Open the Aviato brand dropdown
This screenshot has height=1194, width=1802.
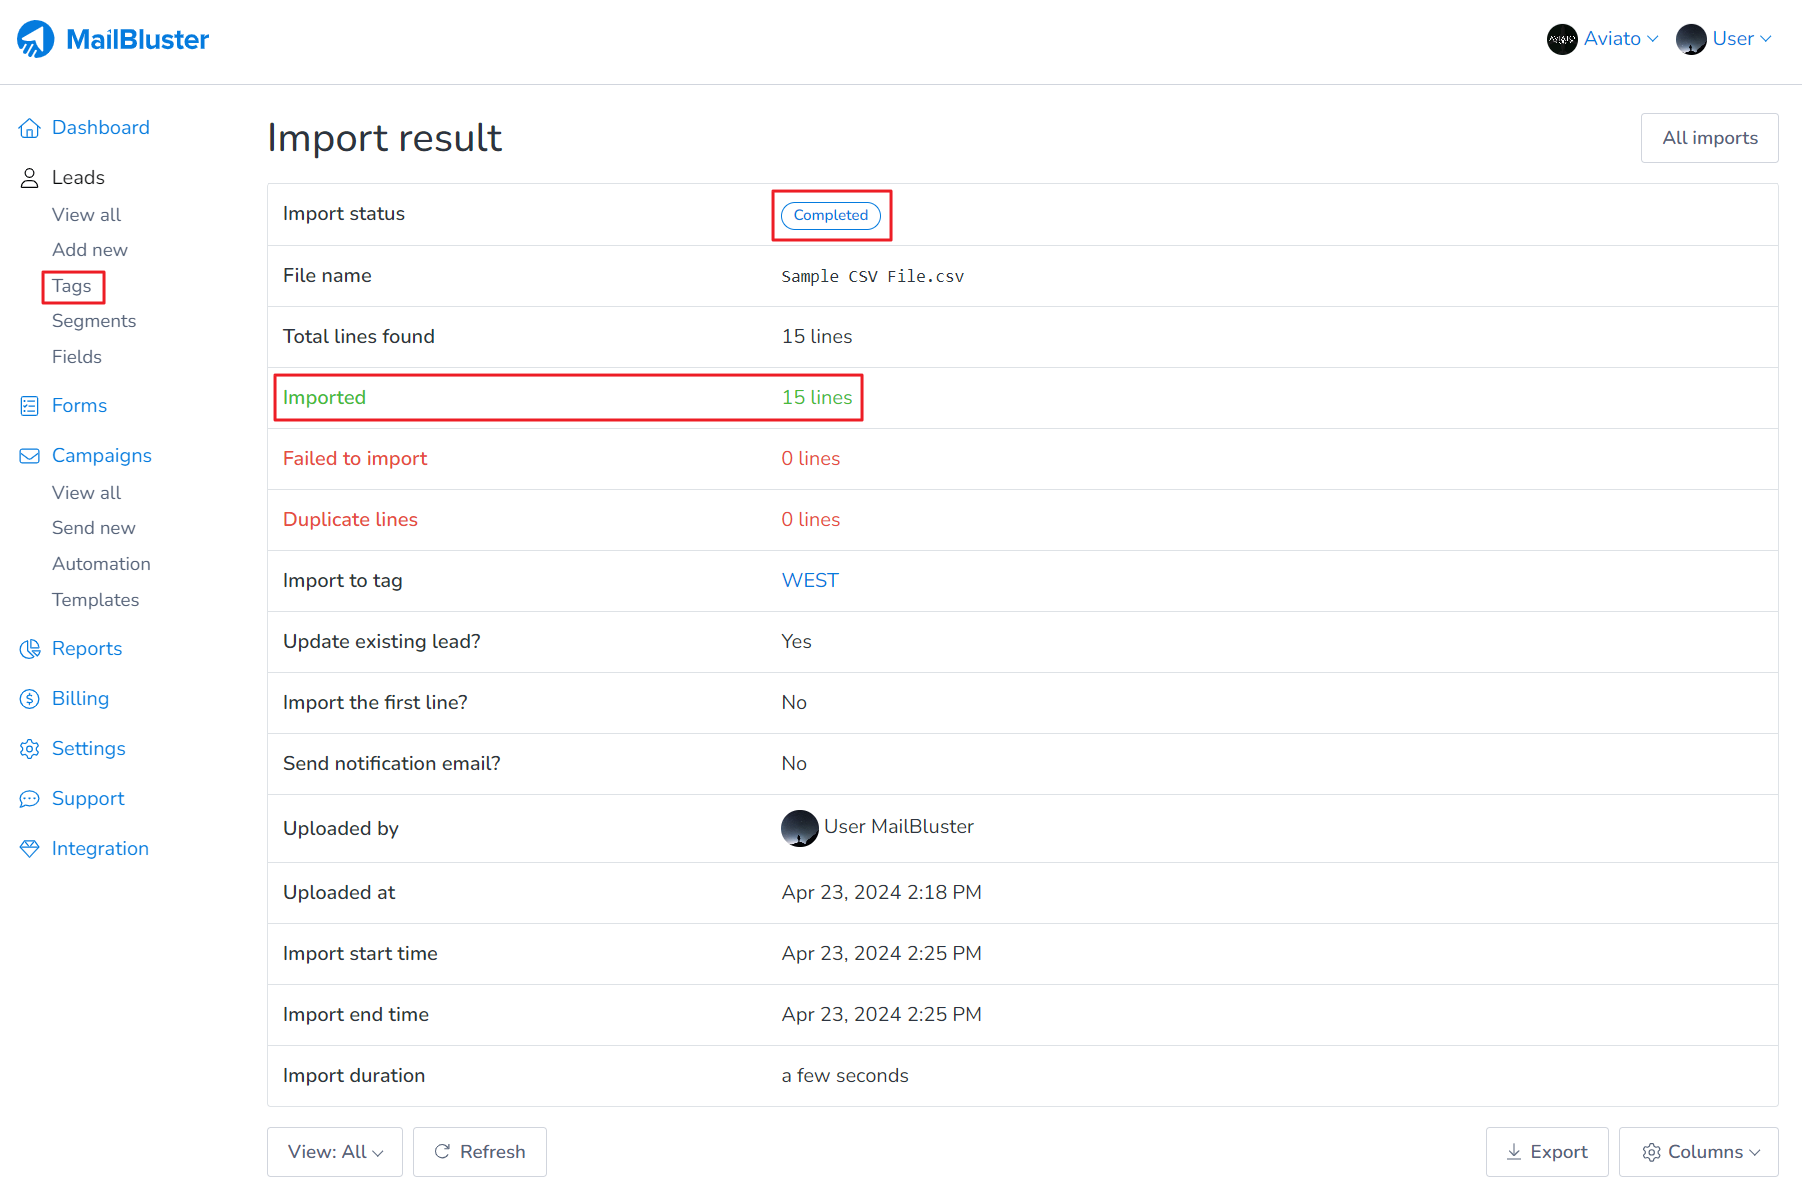pos(1603,39)
